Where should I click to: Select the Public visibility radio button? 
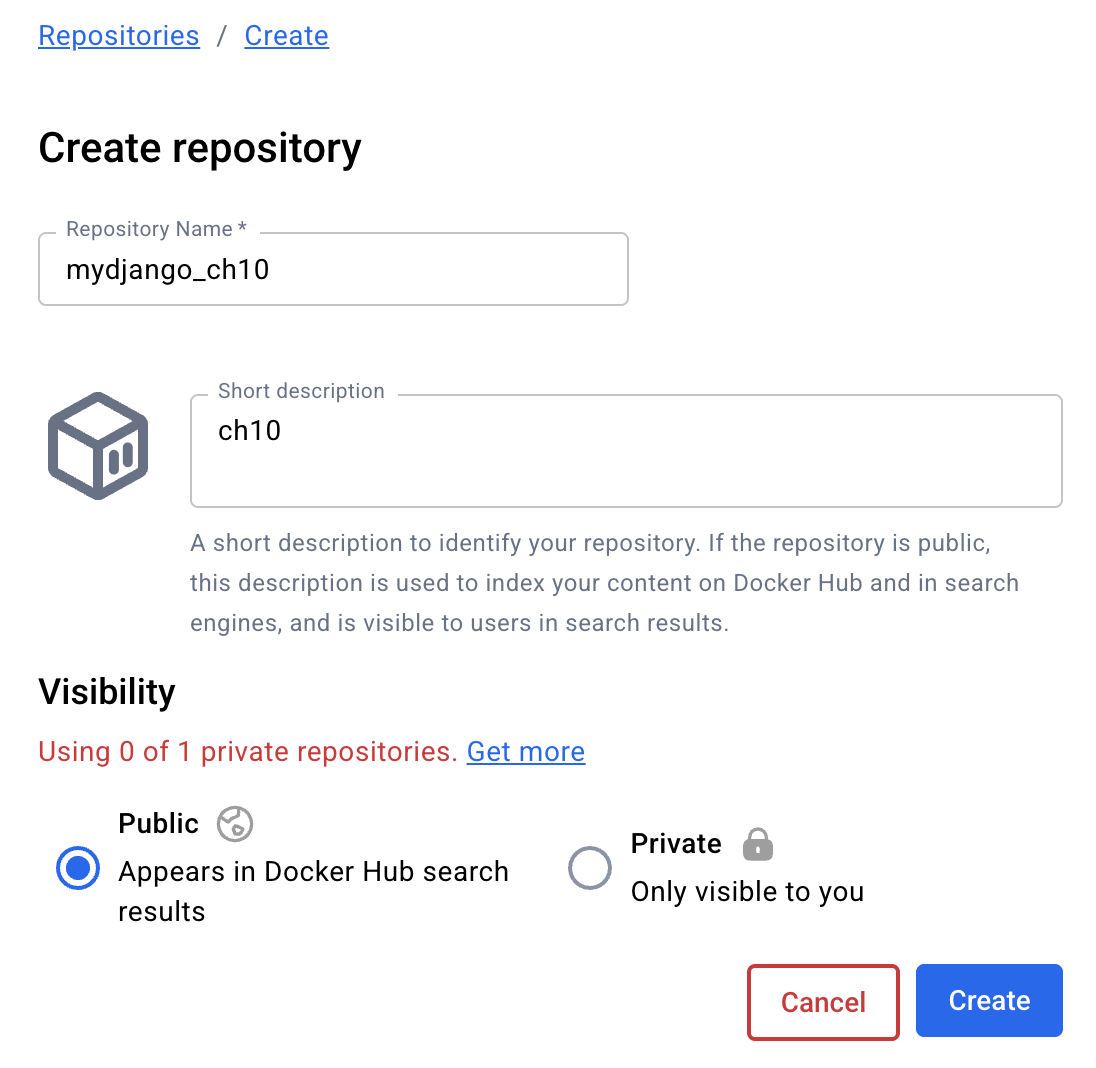click(x=77, y=868)
